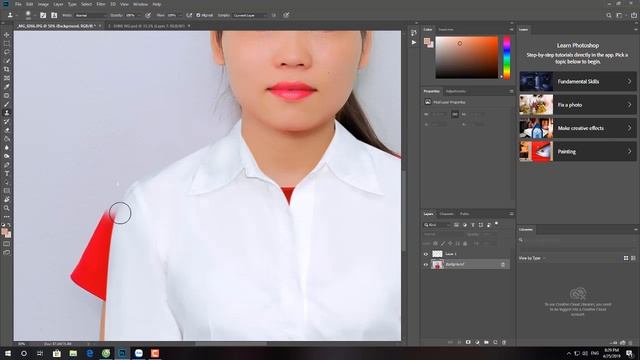640x360 pixels.
Task: Select the Horizontal Type tool
Action: (7, 173)
